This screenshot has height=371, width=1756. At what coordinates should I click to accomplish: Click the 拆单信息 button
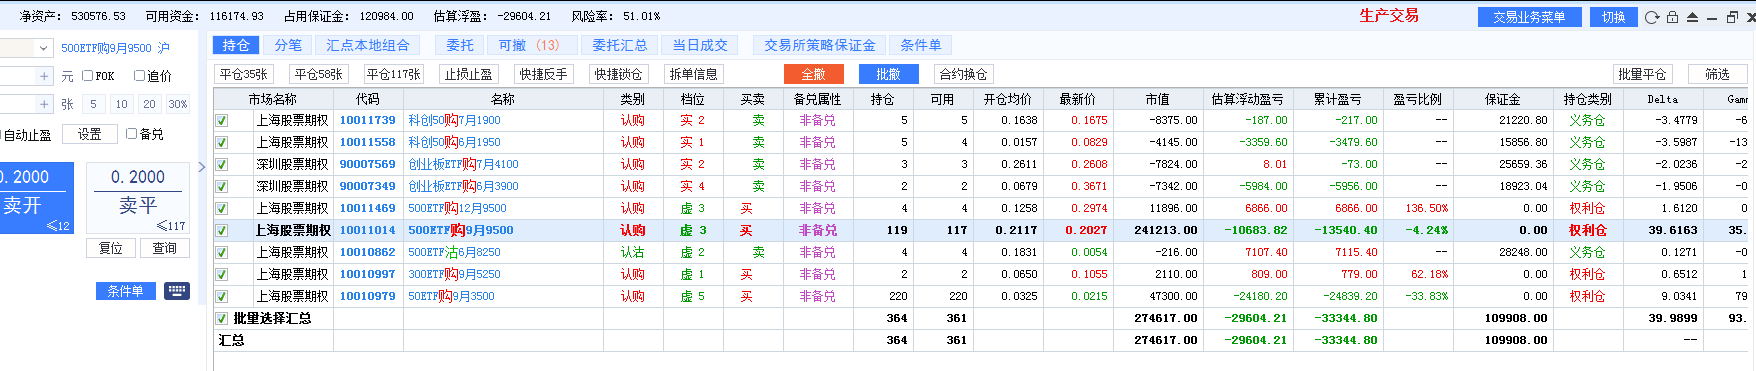(x=693, y=74)
